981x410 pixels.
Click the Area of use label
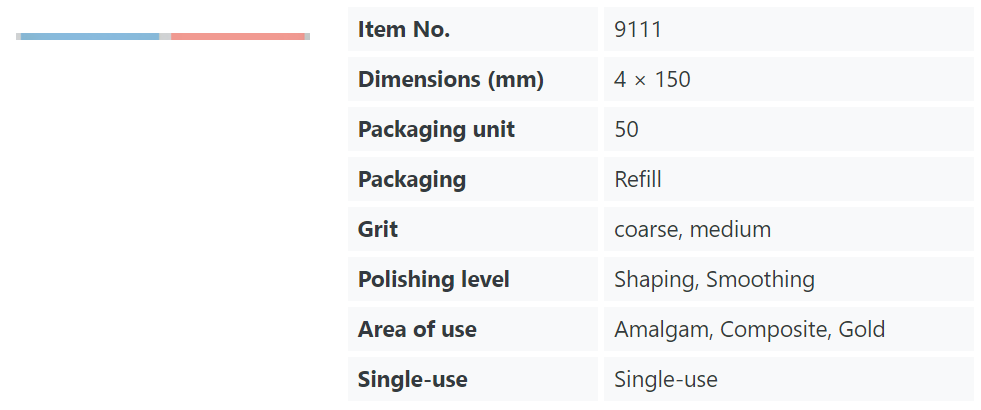pos(417,329)
